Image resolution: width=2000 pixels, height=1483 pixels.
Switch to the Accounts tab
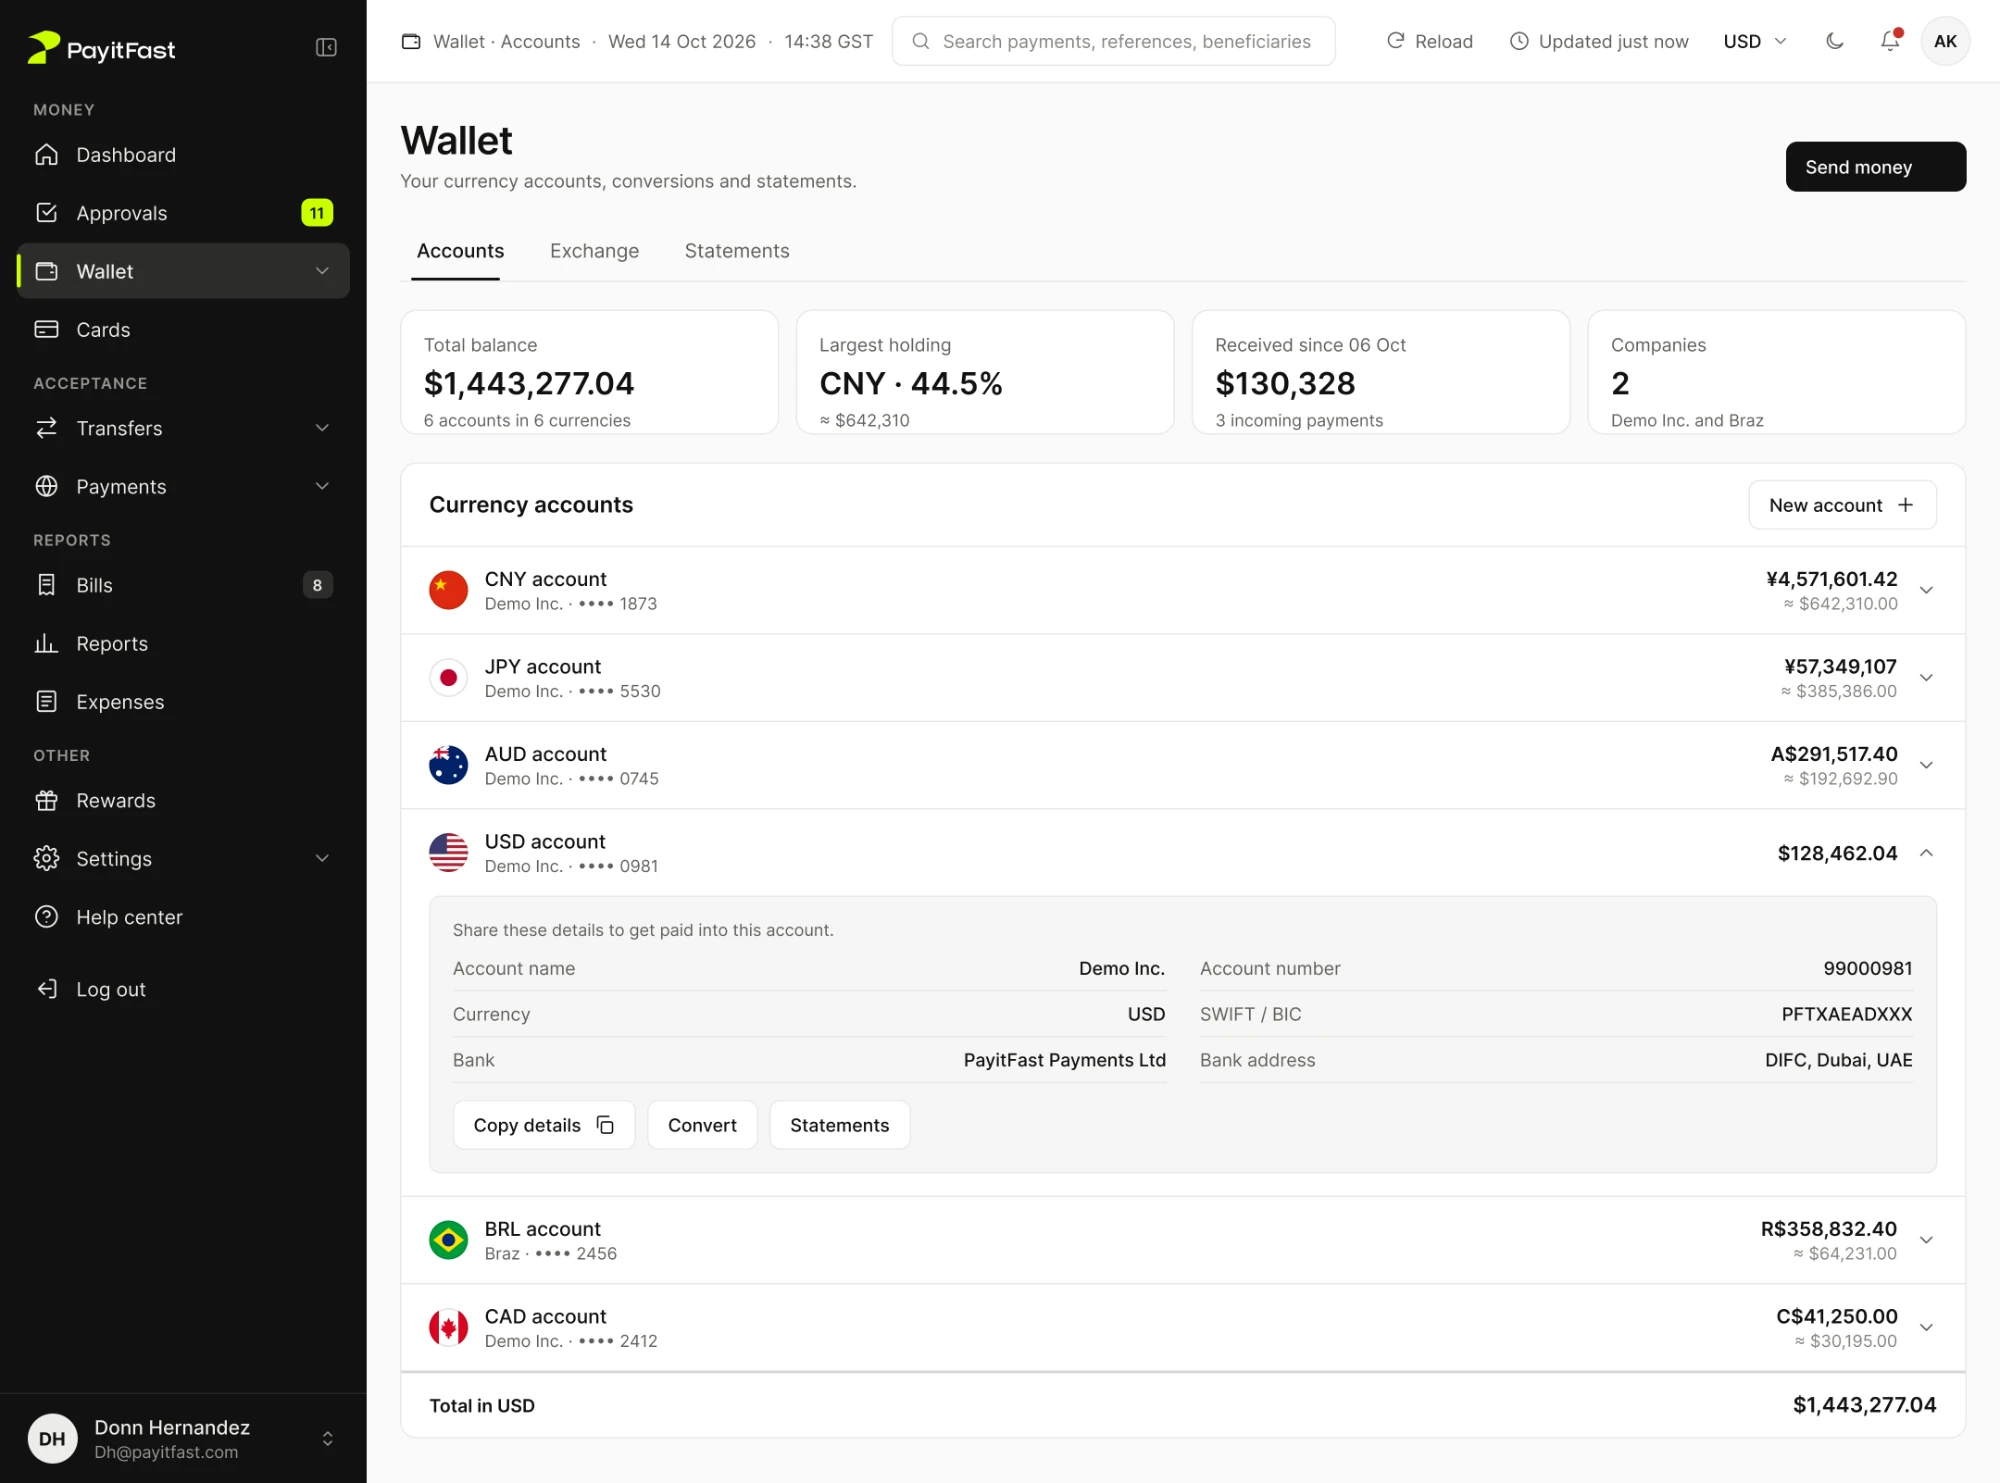pos(460,251)
